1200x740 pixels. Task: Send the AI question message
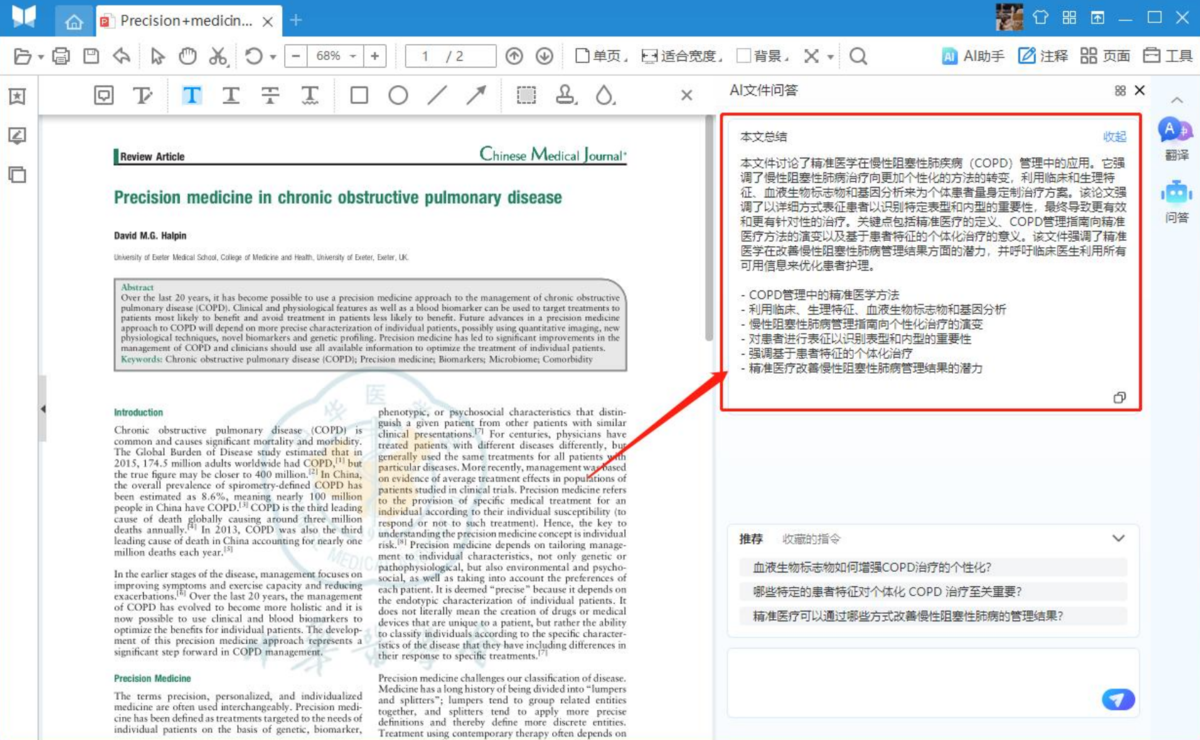(1117, 700)
